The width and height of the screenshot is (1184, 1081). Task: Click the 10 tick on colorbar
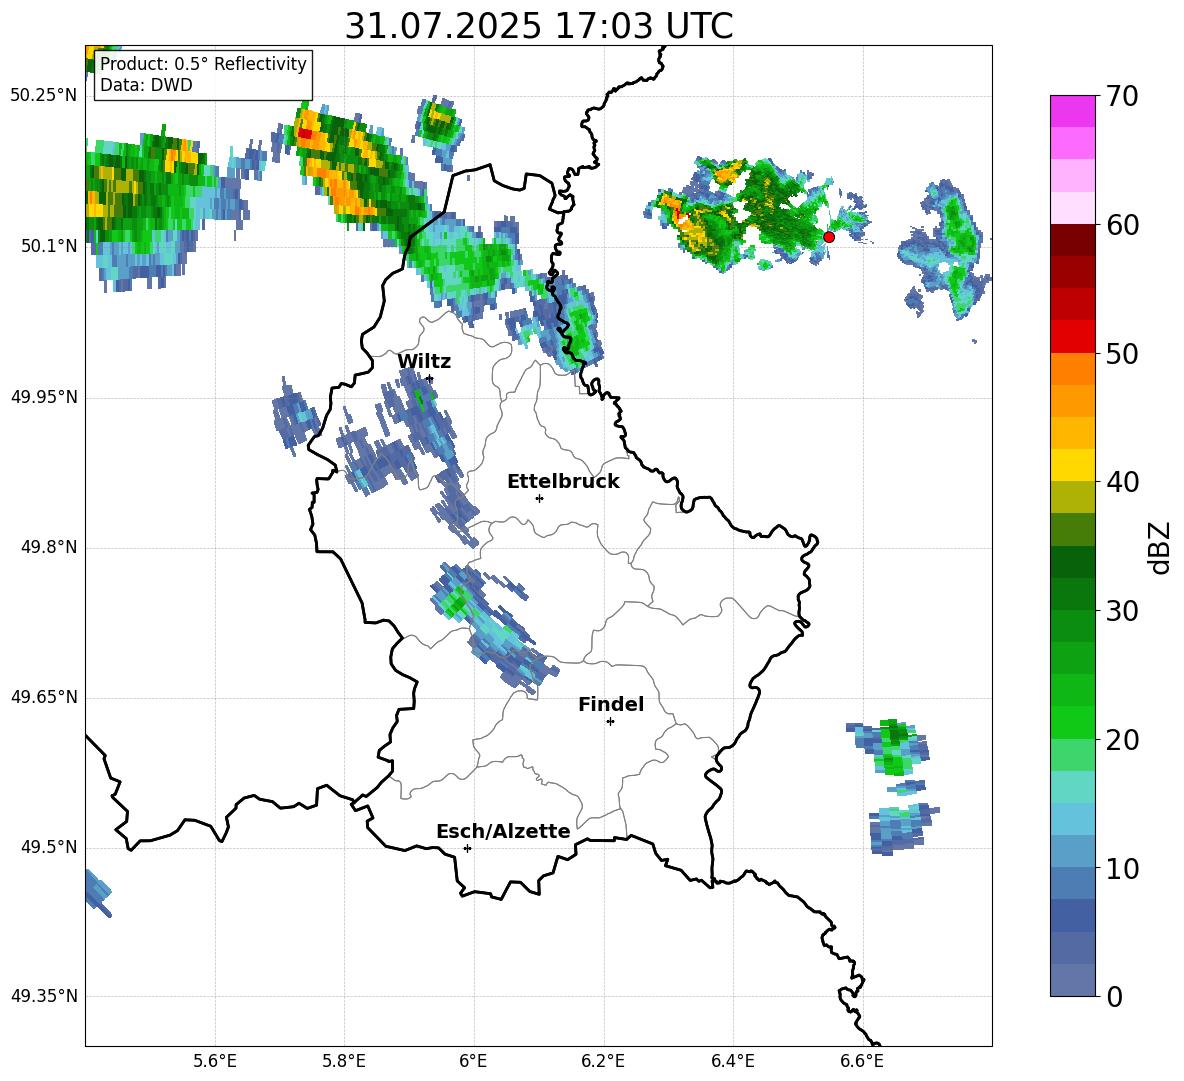coord(1121,869)
